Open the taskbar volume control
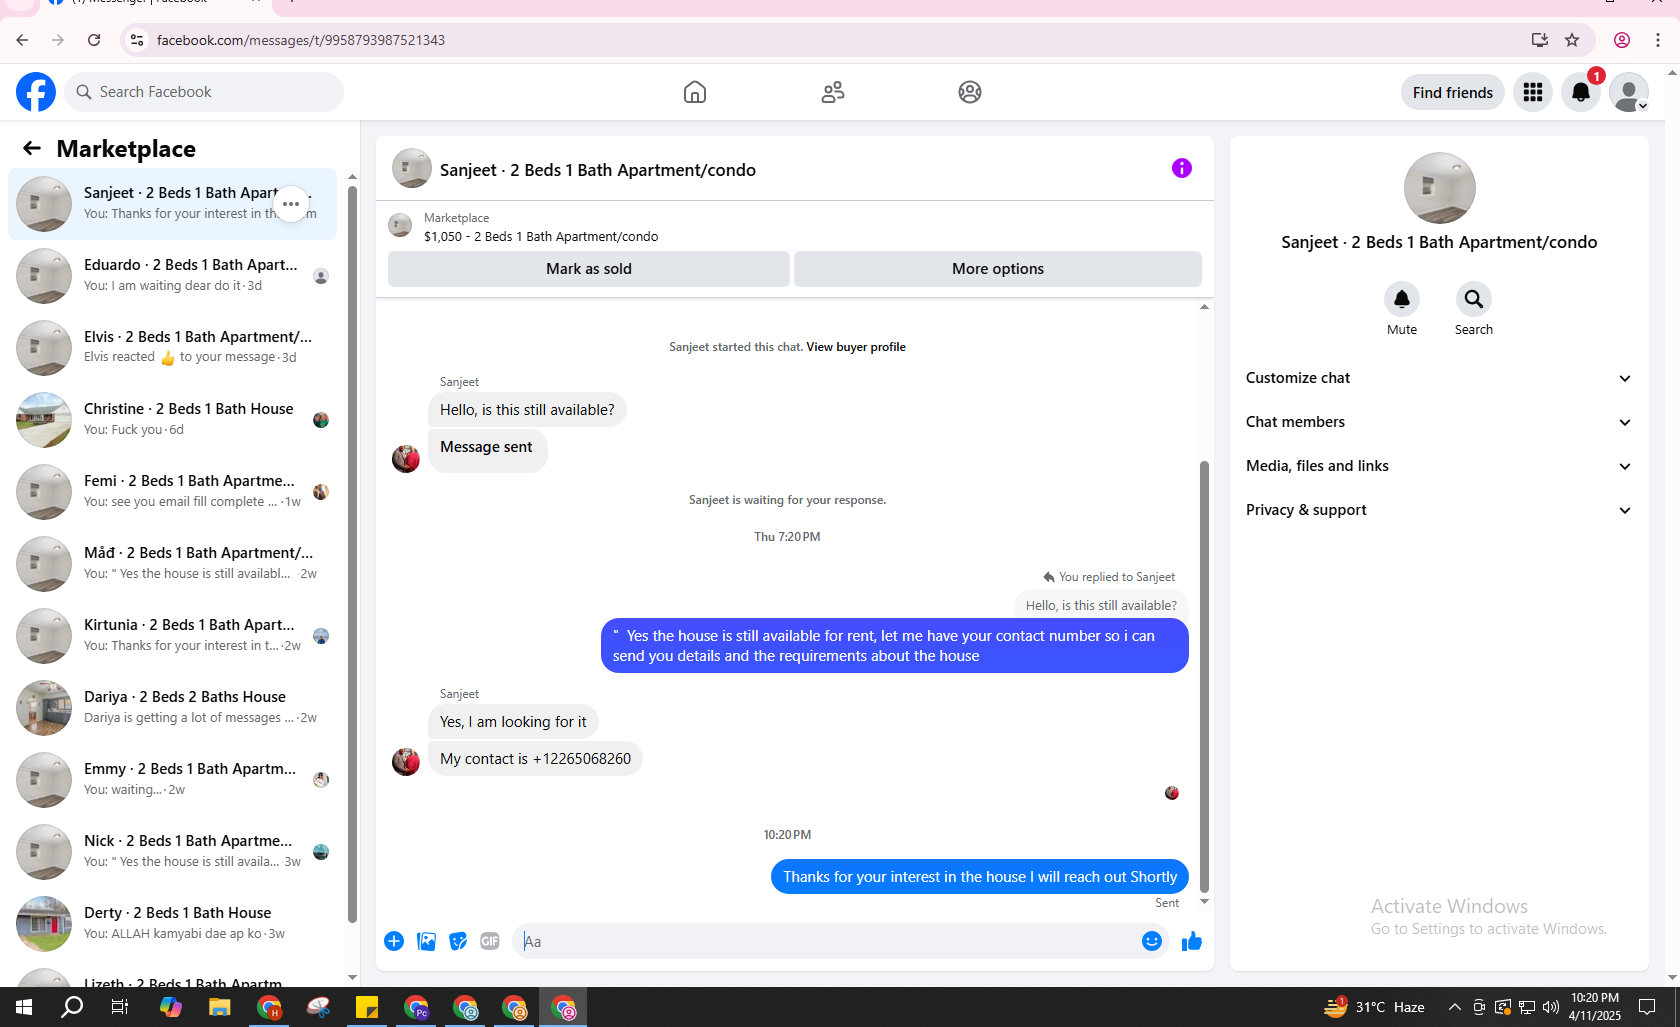1680x1027 pixels. [1551, 1007]
